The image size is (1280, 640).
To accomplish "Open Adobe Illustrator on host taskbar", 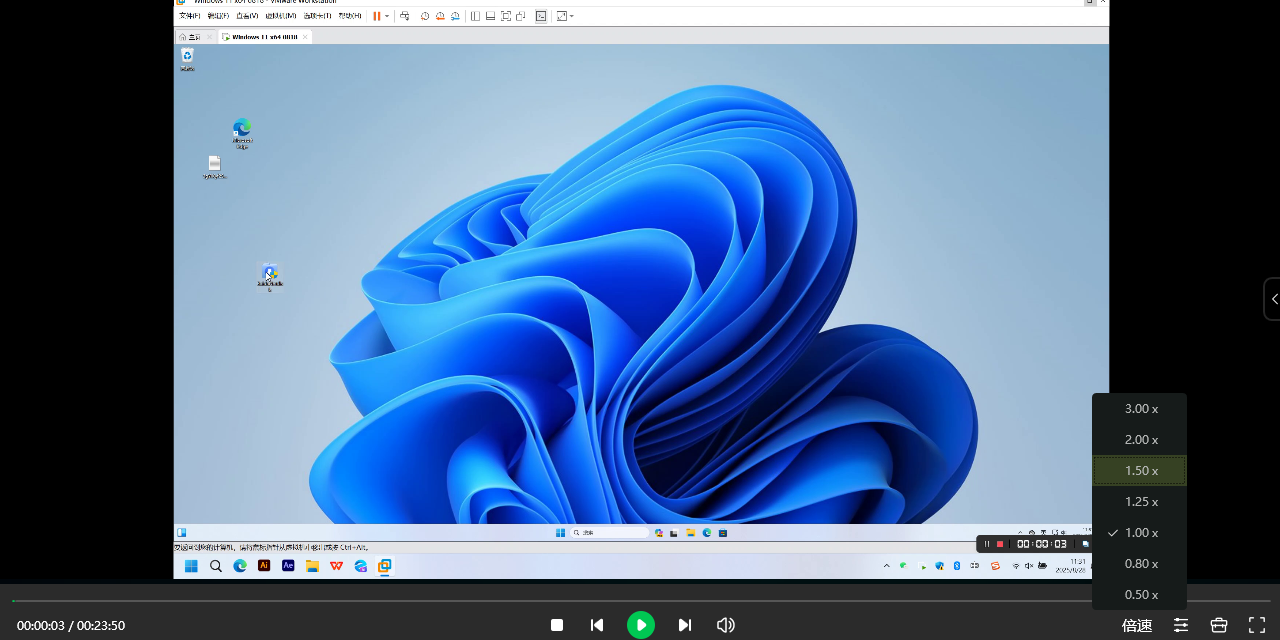I will [x=264, y=566].
